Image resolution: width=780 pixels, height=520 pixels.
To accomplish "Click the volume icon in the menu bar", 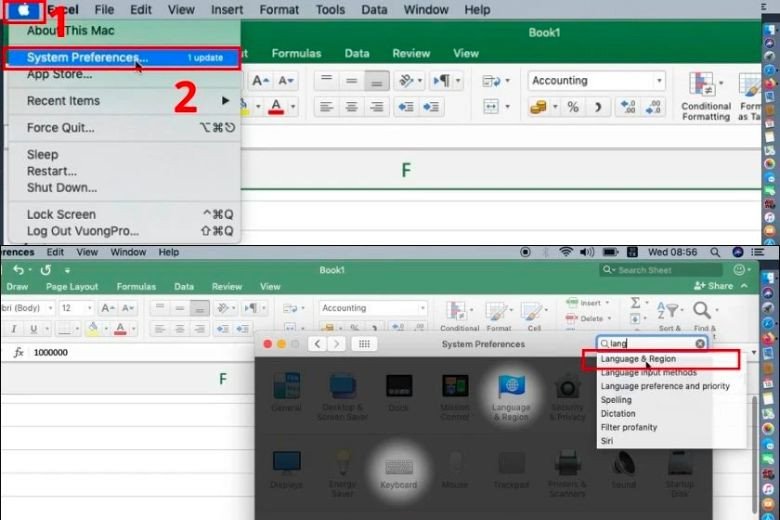I will coord(587,252).
